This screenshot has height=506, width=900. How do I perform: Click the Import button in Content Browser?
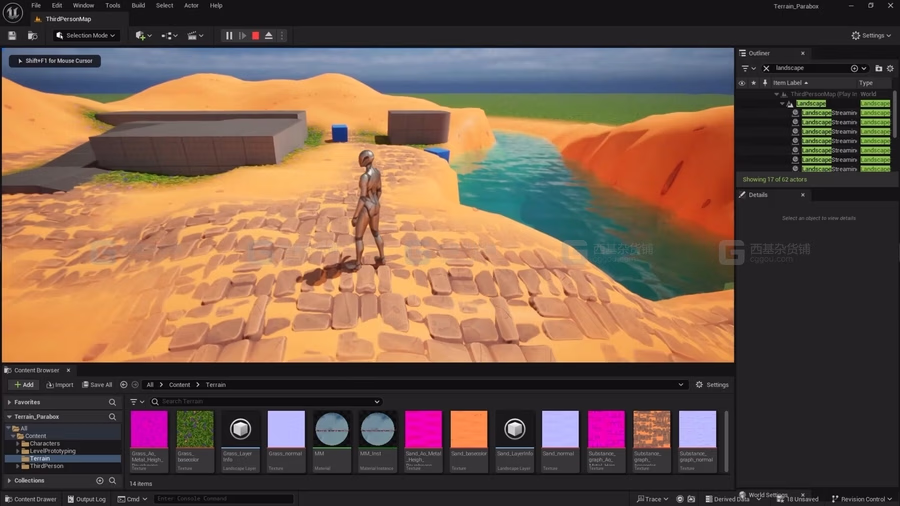point(60,385)
